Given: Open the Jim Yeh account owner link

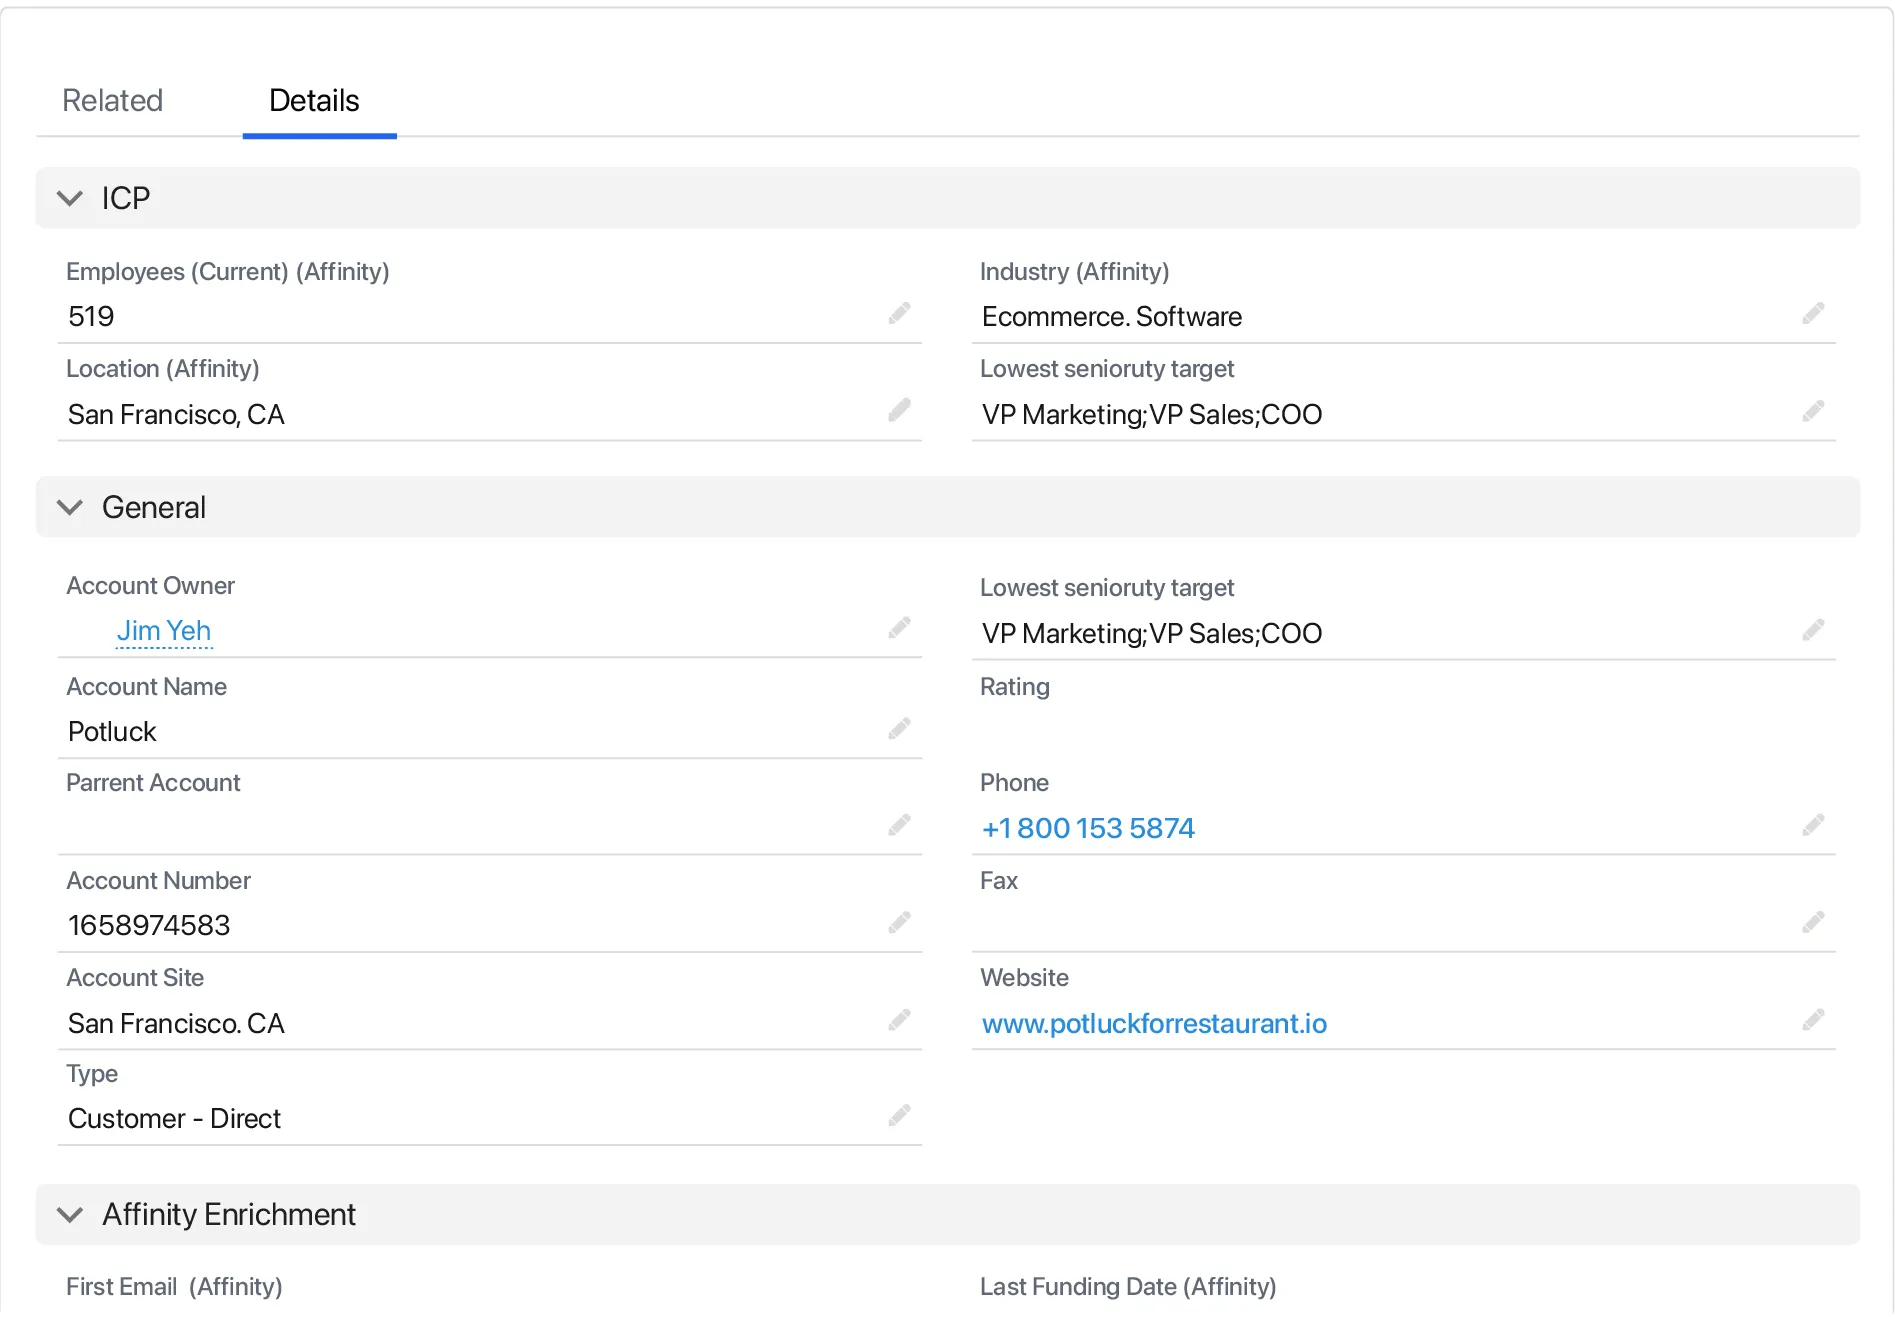Looking at the screenshot, I should click(164, 630).
